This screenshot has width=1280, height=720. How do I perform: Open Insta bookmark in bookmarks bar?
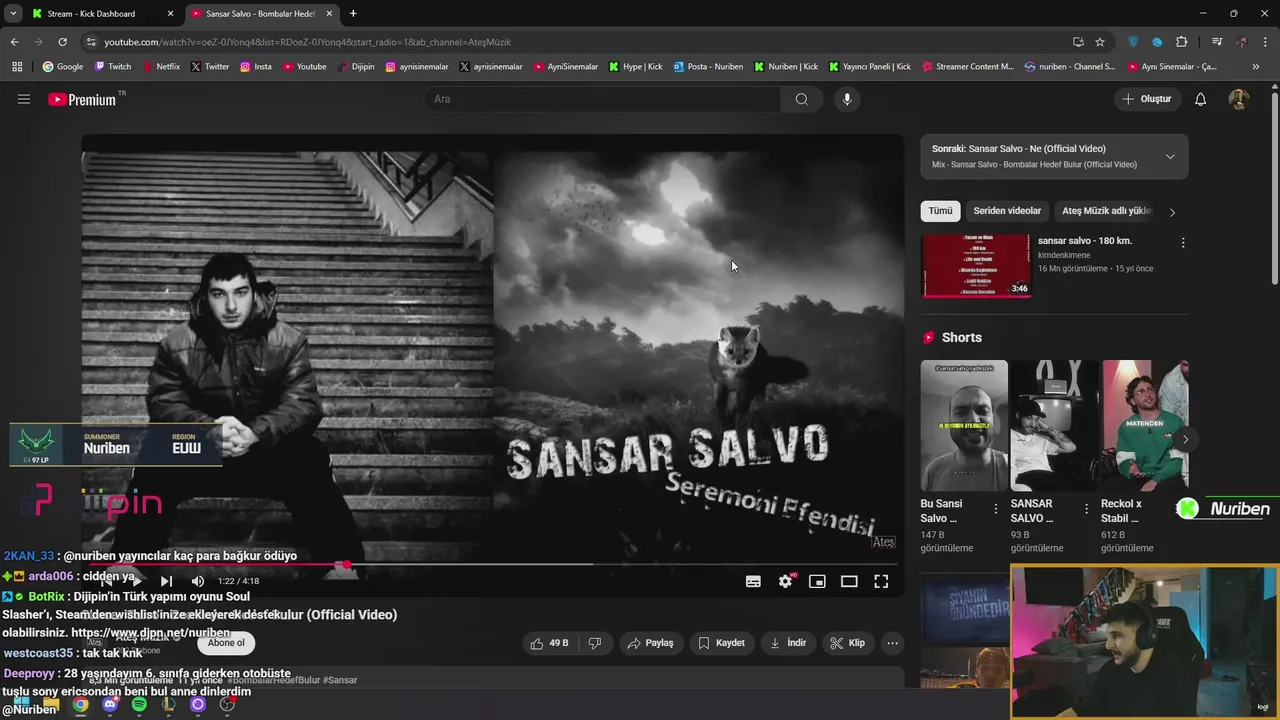[255, 66]
